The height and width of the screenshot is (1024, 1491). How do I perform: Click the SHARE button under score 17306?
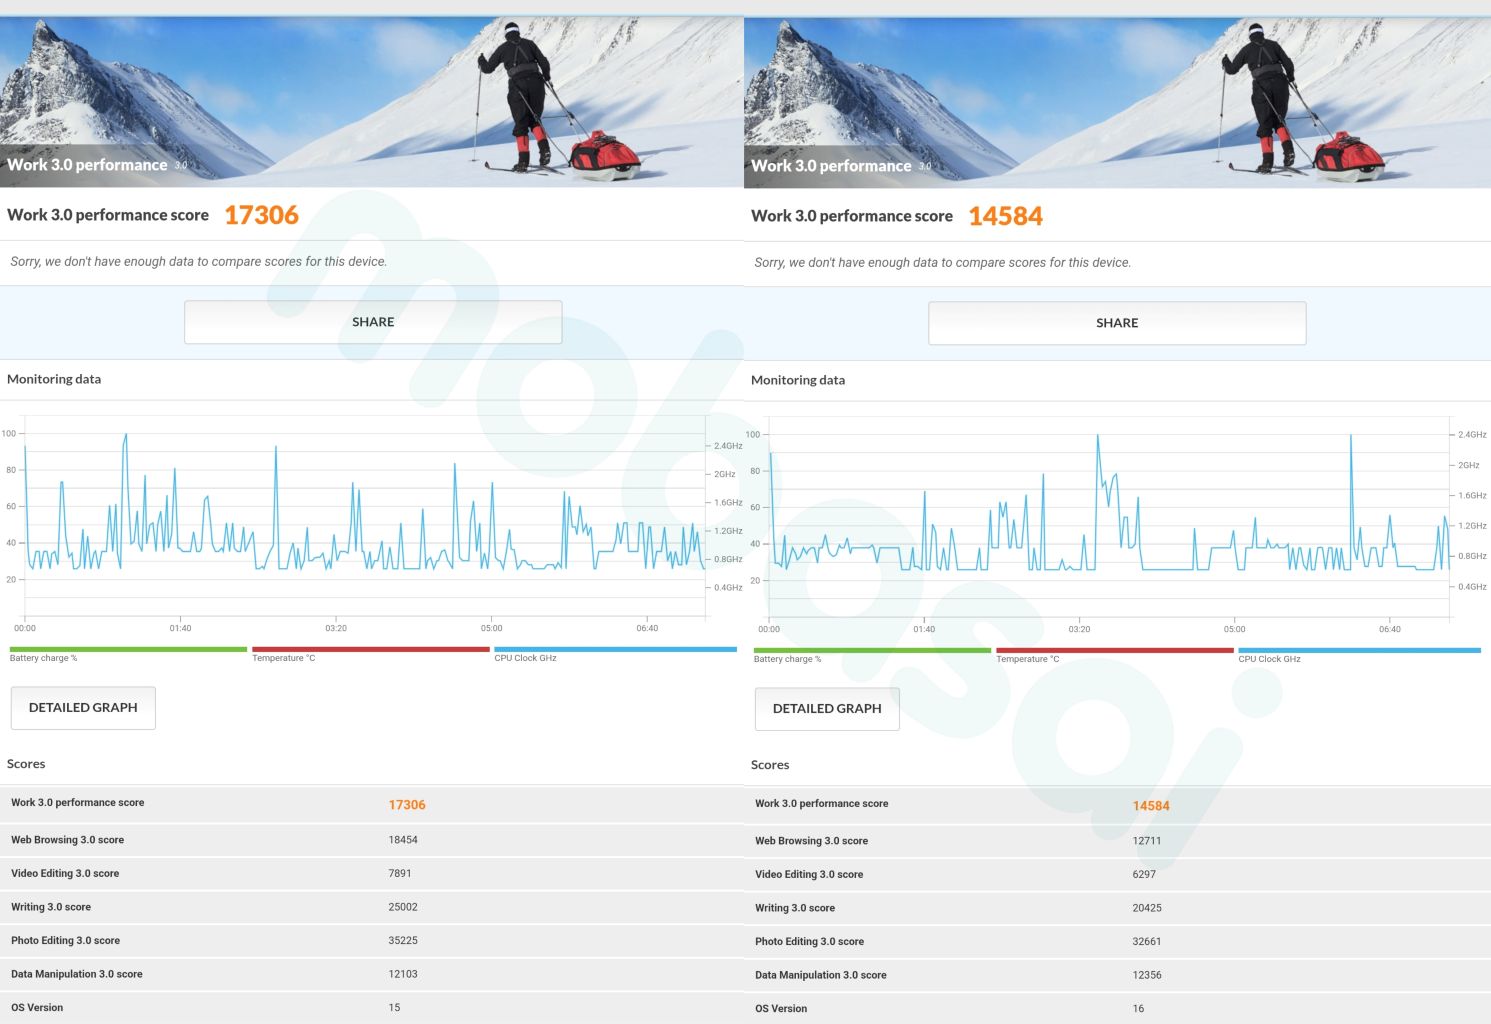click(372, 322)
